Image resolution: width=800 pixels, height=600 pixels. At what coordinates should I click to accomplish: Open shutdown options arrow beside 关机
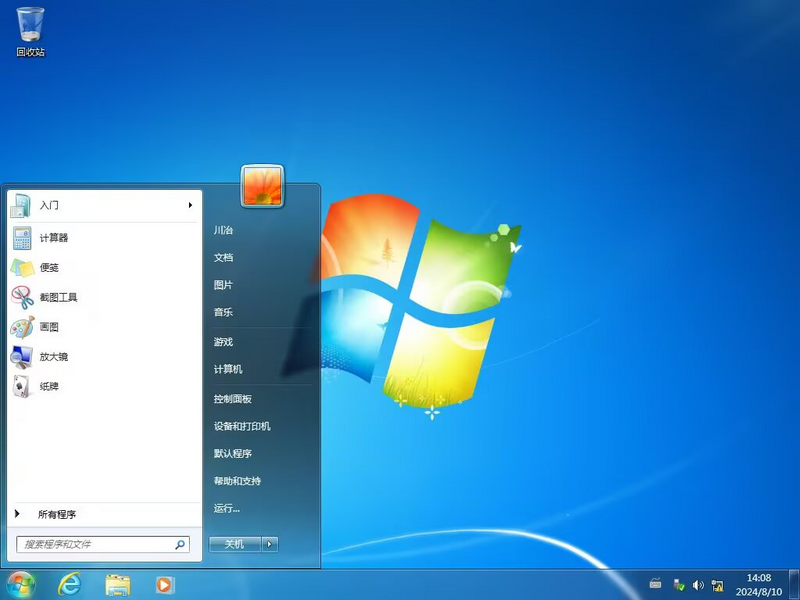(x=271, y=544)
